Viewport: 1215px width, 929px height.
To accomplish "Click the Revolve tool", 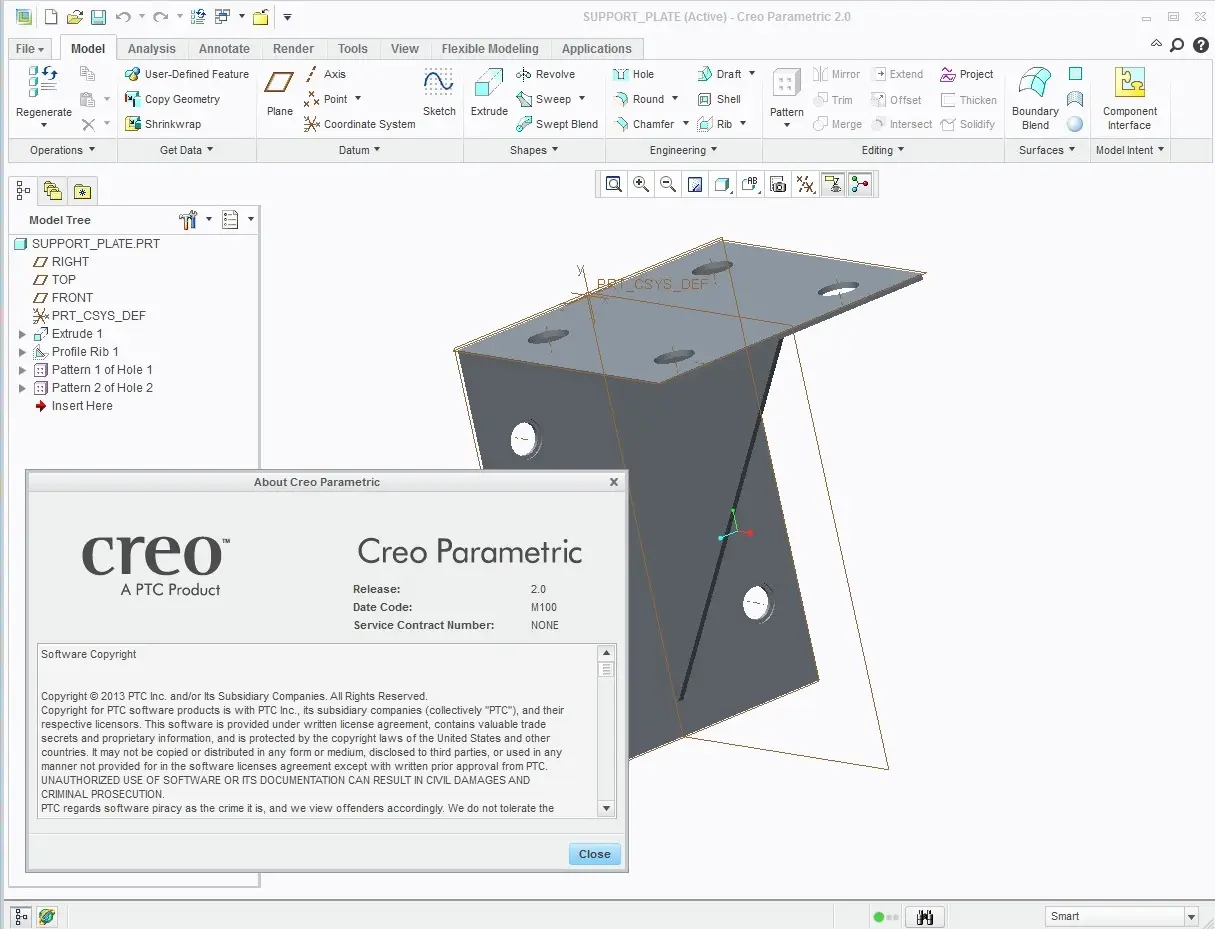I will click(x=546, y=74).
